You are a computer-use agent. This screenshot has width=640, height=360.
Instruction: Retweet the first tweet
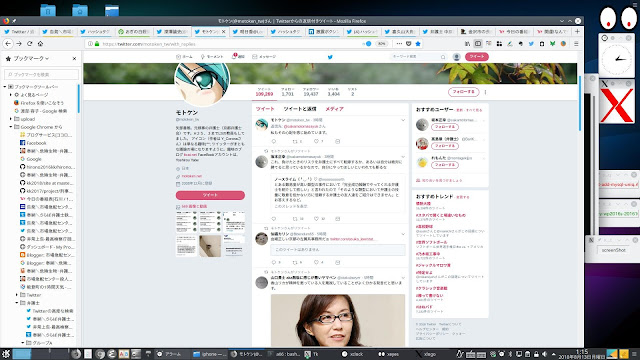[x=295, y=141]
